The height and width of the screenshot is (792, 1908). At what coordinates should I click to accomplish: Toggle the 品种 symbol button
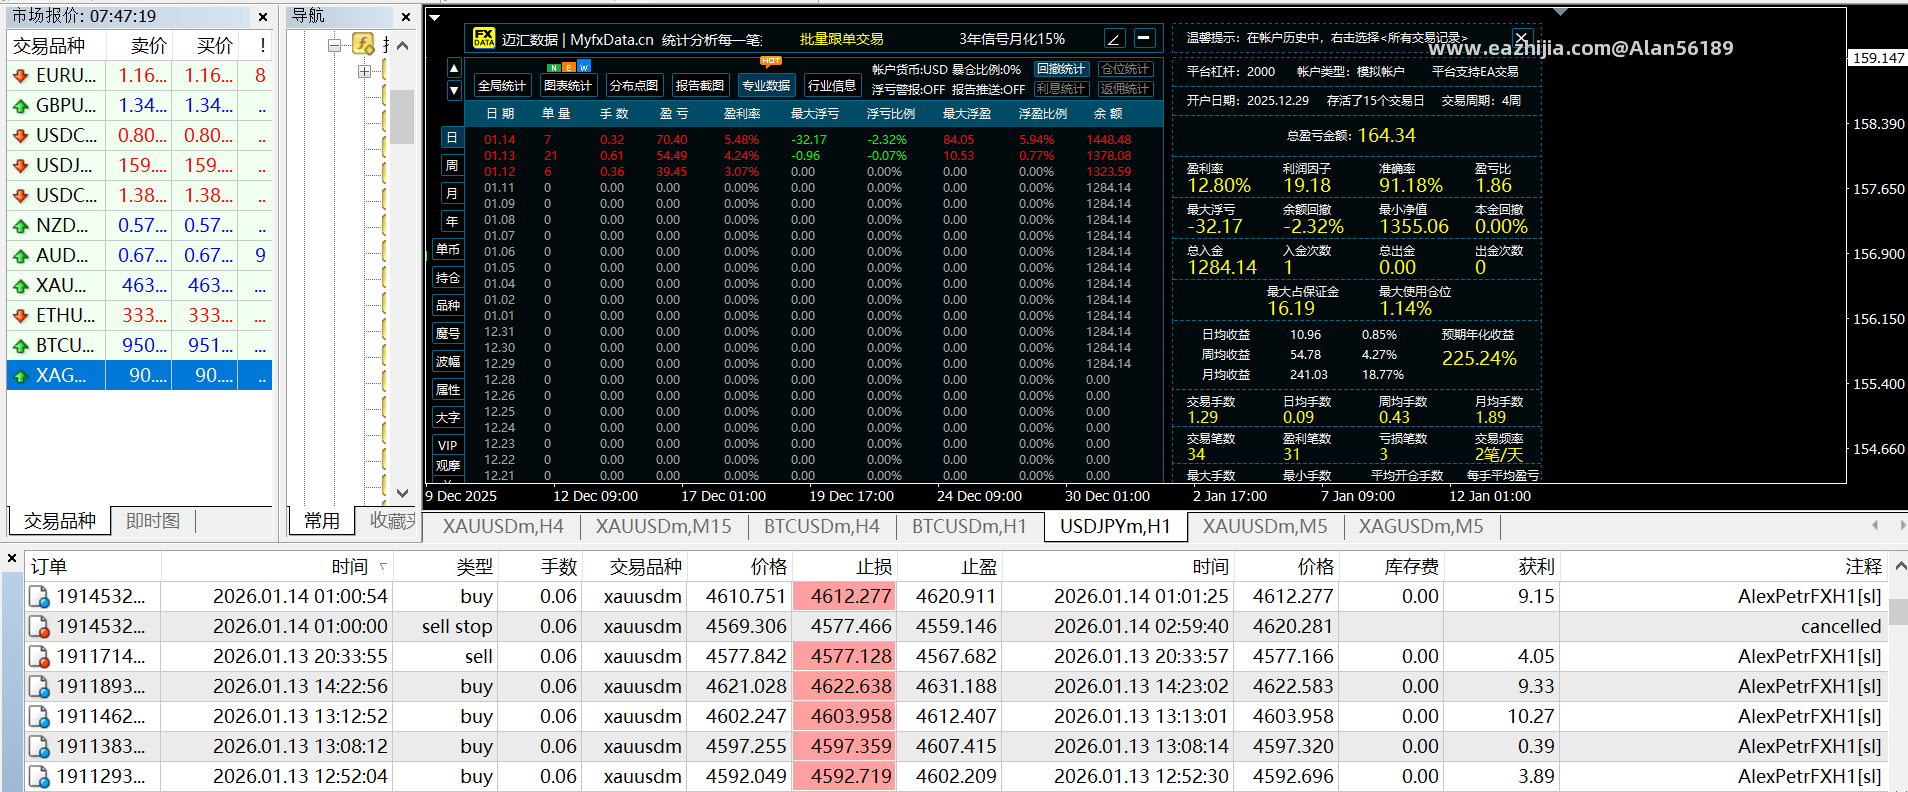pyautogui.click(x=448, y=306)
